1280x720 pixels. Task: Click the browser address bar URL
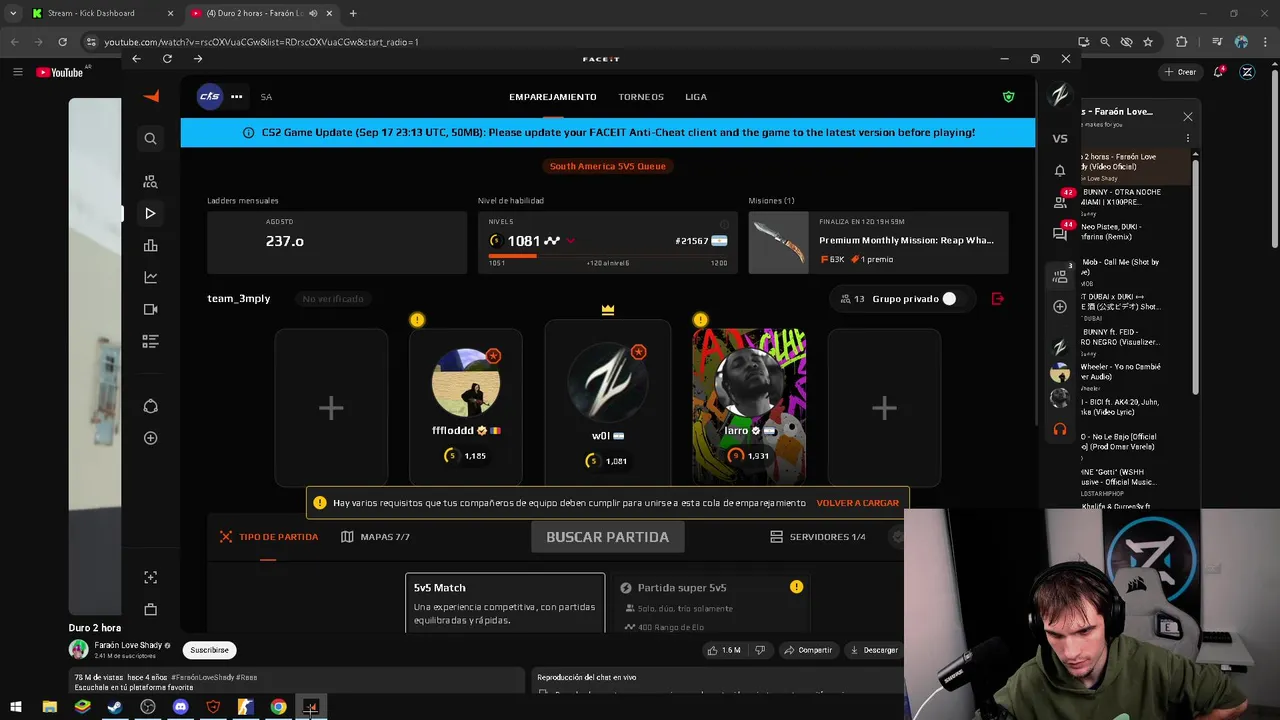tap(261, 42)
